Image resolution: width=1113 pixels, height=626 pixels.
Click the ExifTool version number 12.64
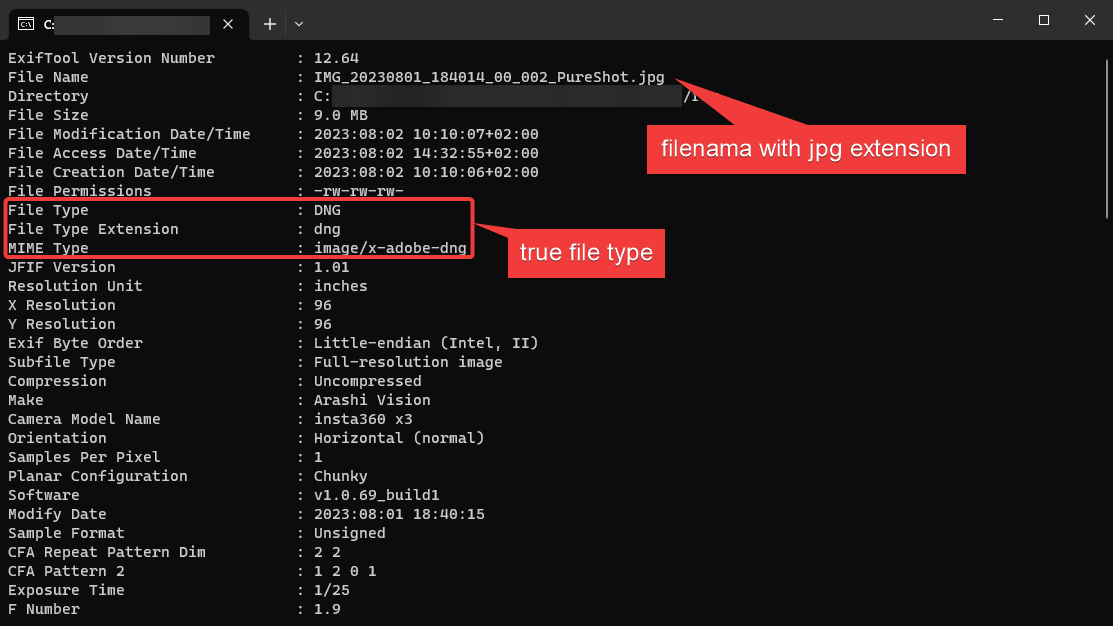tap(336, 58)
